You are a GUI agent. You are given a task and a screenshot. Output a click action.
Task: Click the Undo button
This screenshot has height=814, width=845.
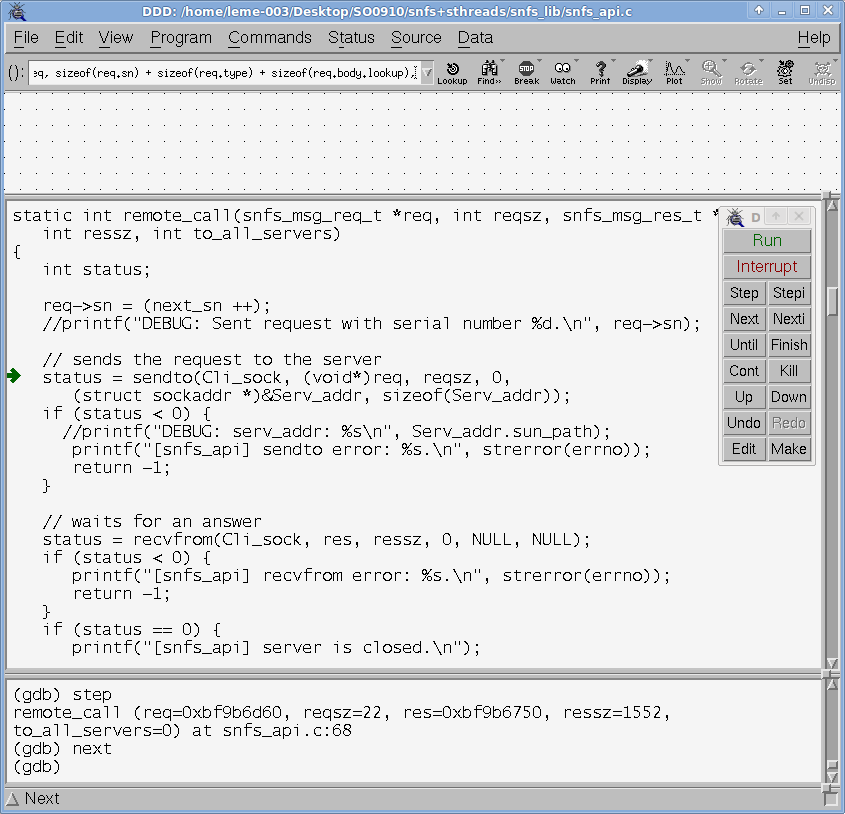[744, 423]
